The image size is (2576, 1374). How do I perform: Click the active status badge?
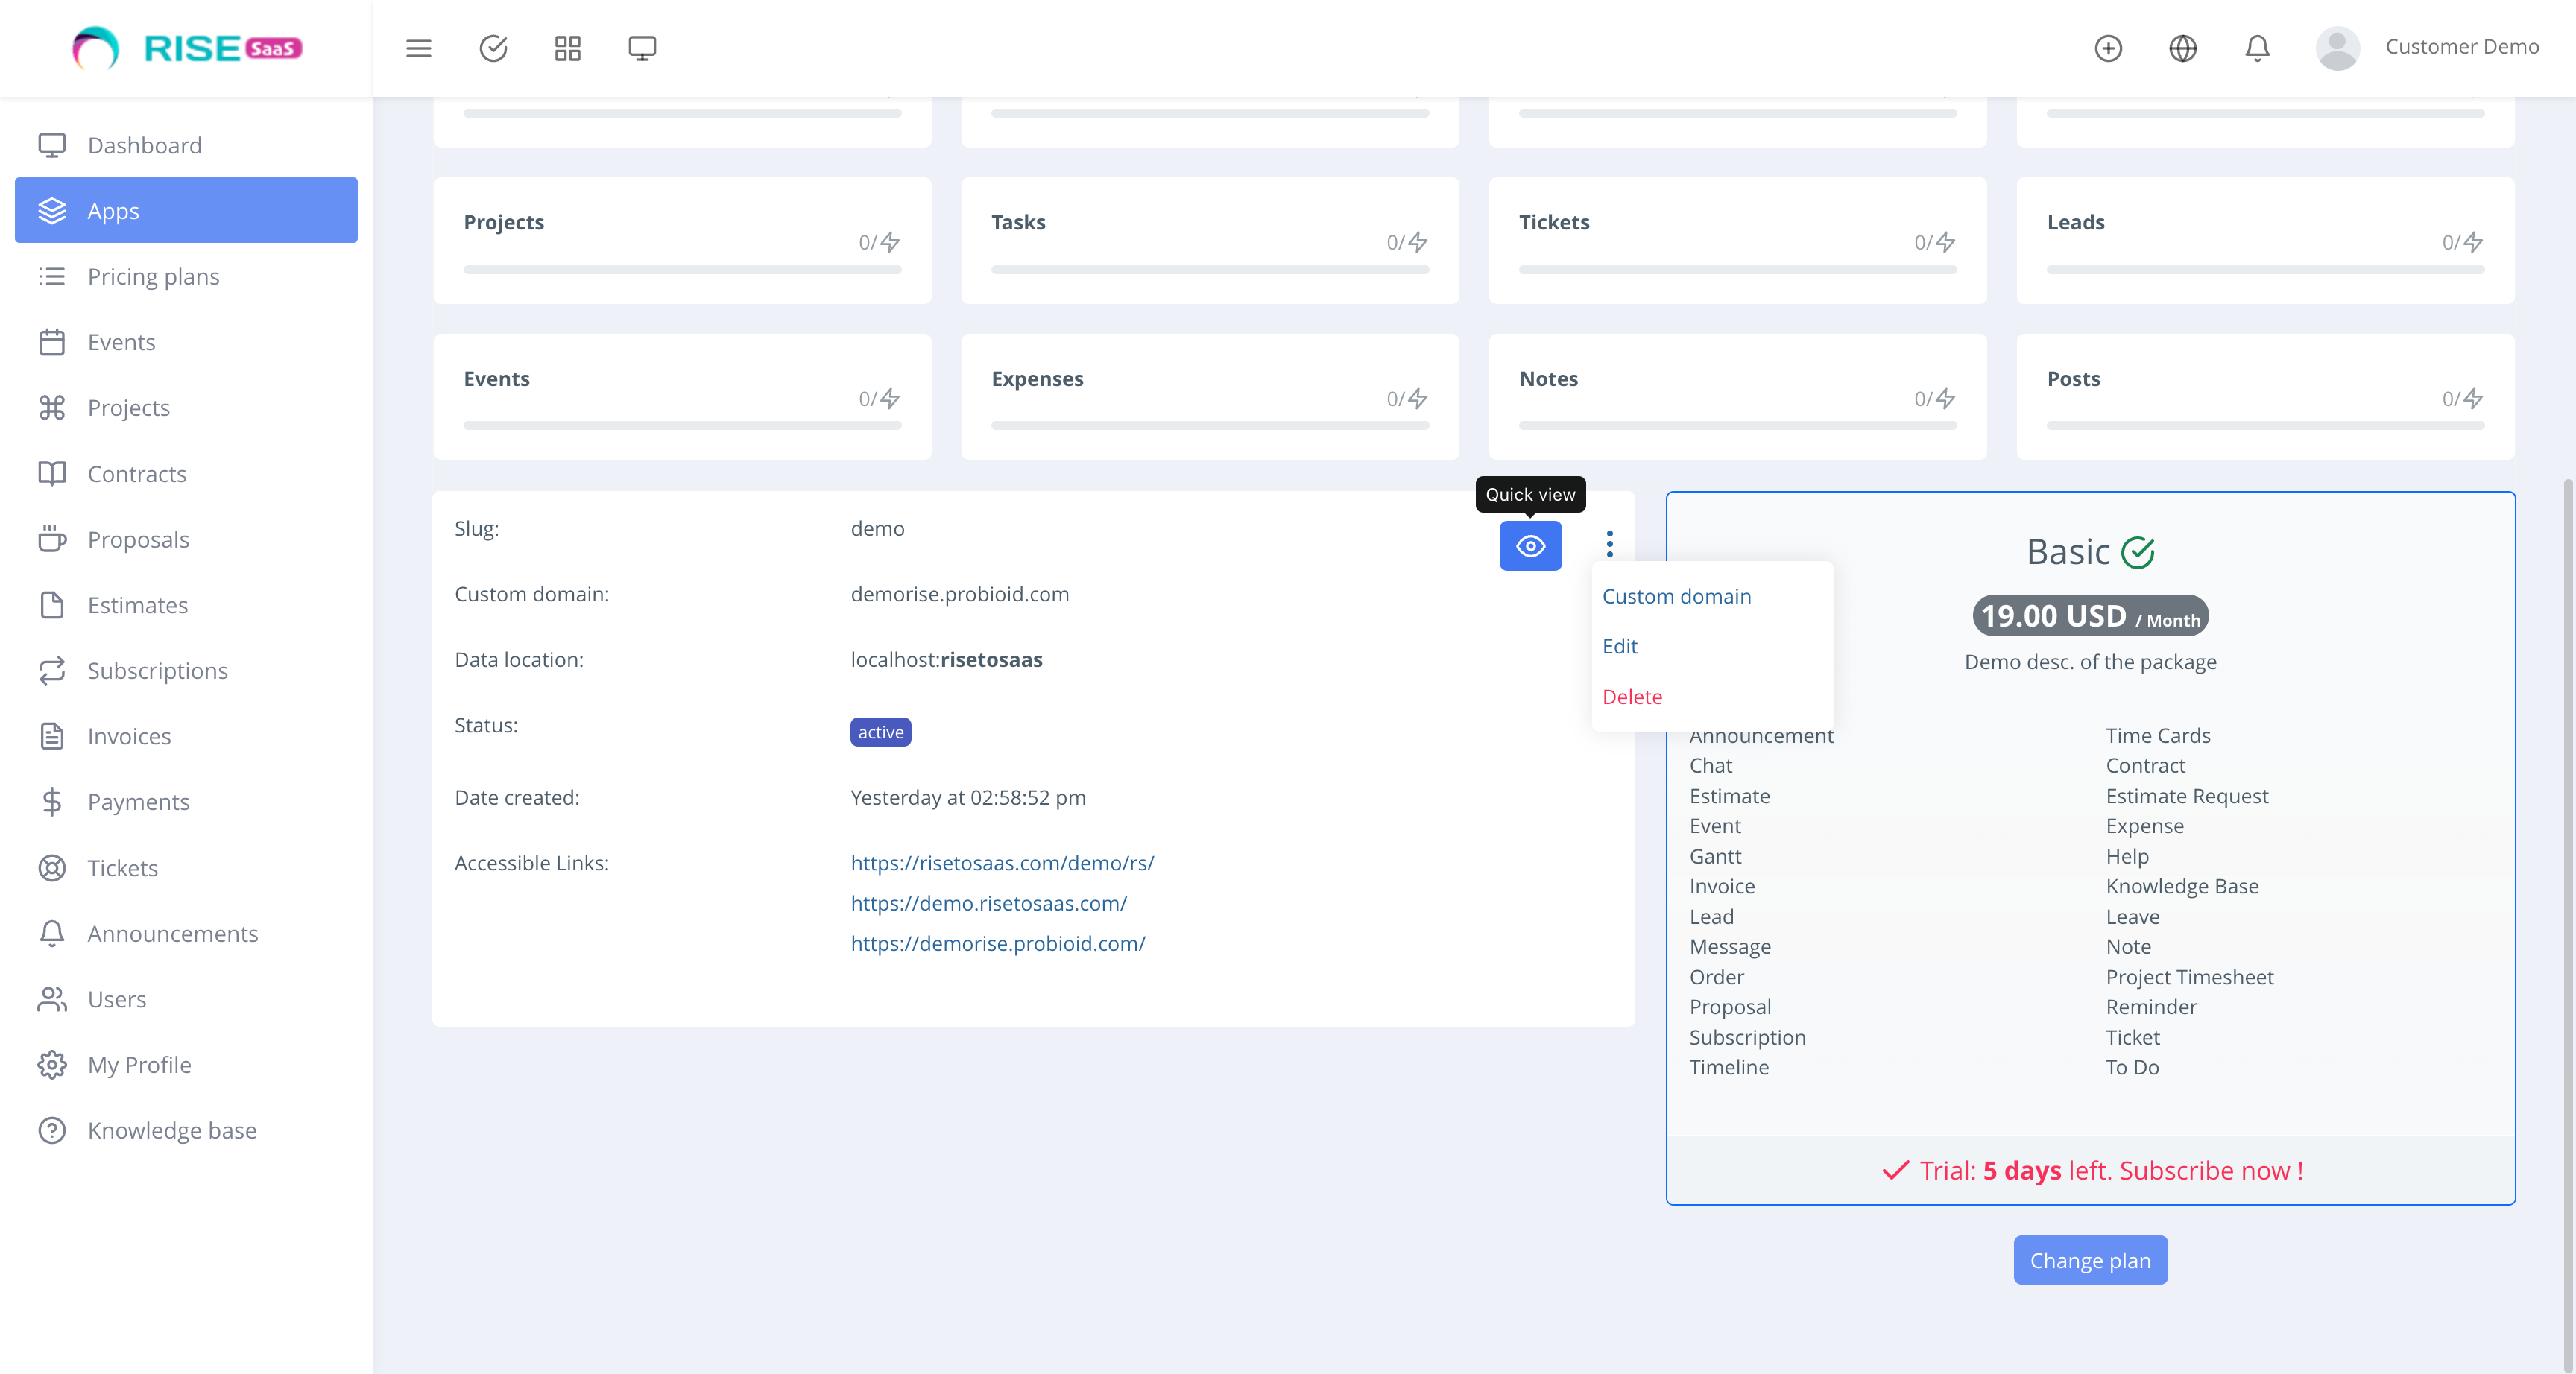[880, 731]
